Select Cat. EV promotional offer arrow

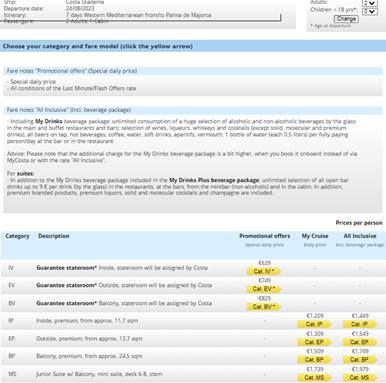coord(264,289)
